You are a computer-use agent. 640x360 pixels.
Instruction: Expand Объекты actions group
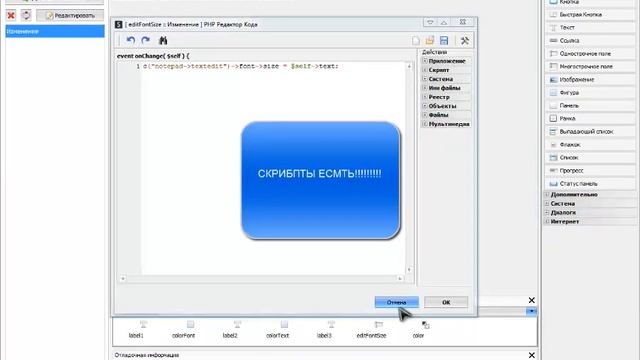(424, 106)
